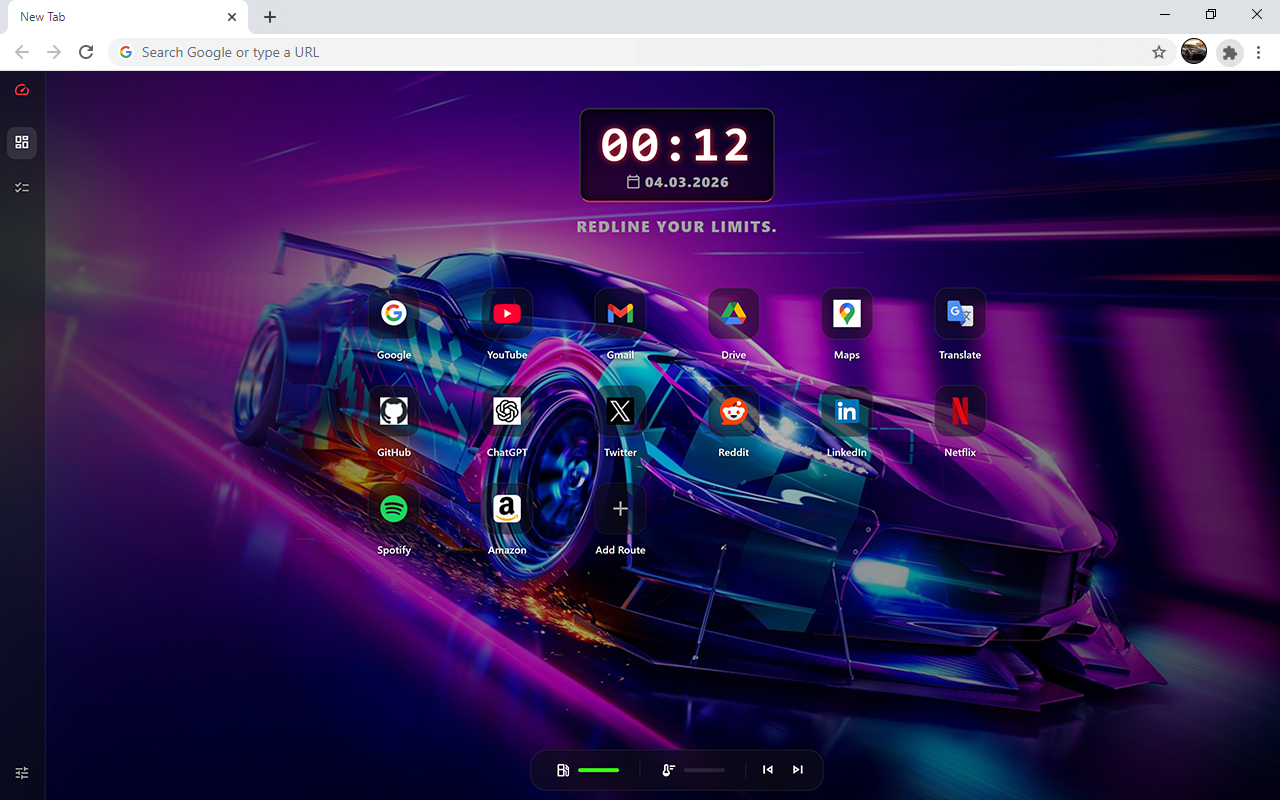Viewport: 1280px width, 800px height.
Task: Open the YouTube shortcut
Action: [507, 314]
